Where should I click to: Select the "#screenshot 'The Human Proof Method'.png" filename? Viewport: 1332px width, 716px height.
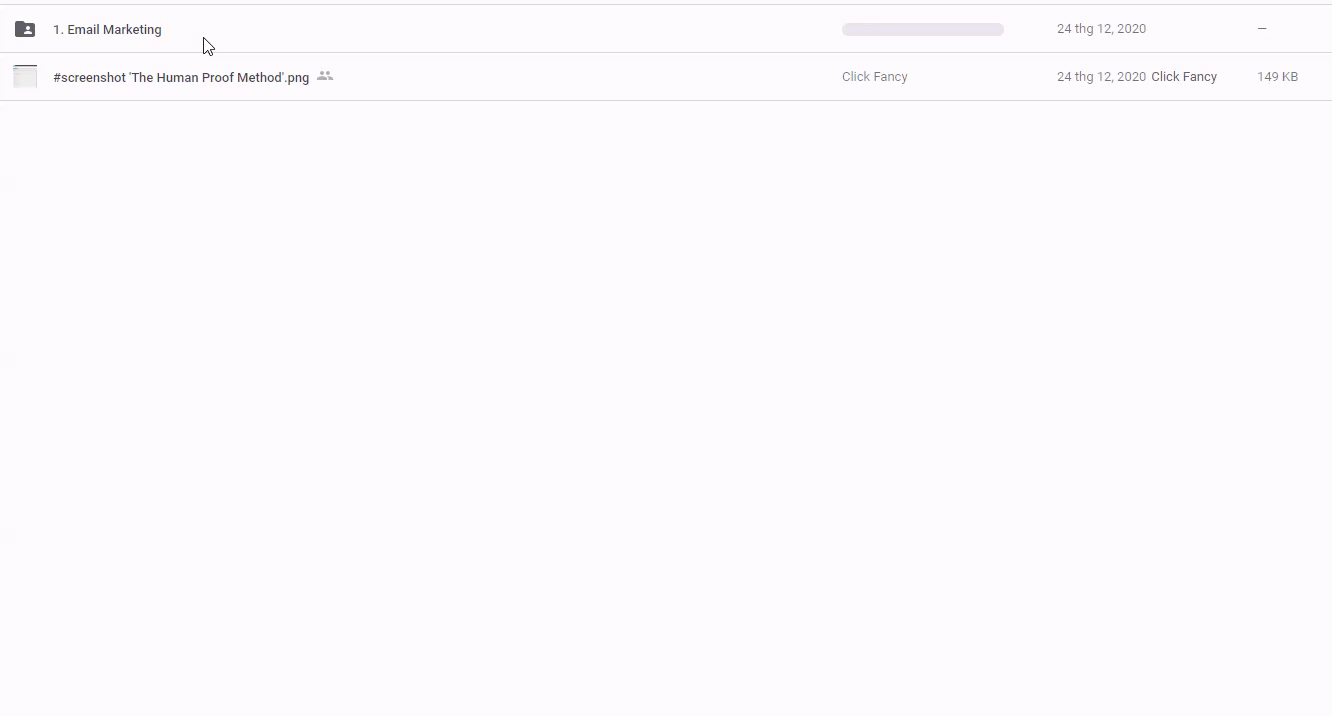tap(181, 78)
